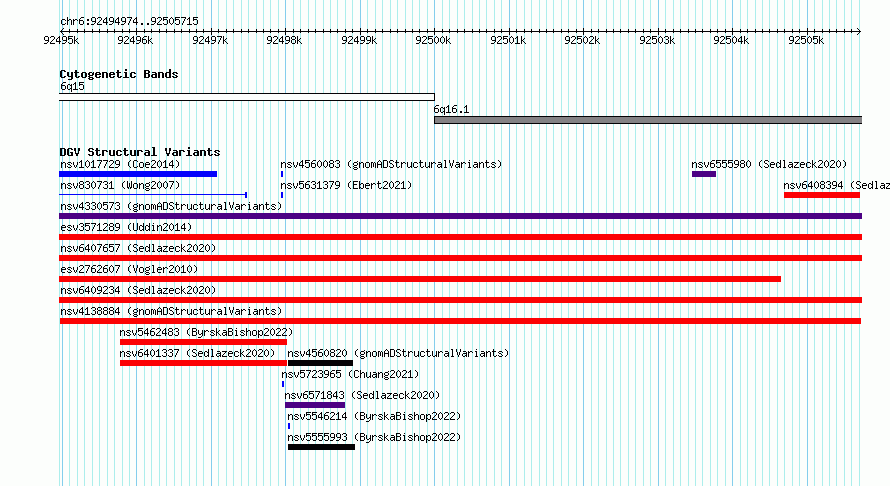Click the red nsv6401337 variant bar
890x486 pixels.
(203, 363)
